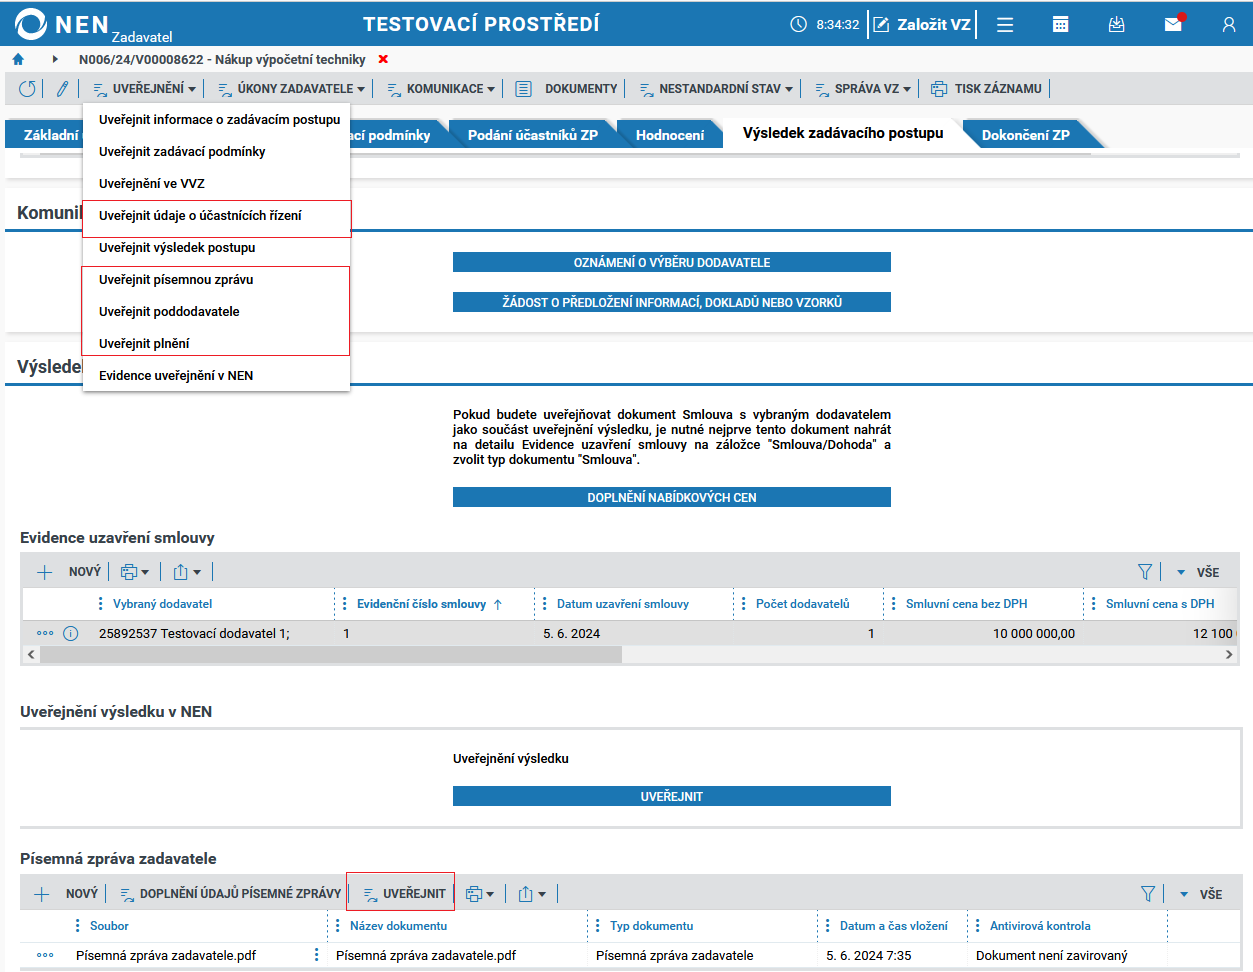Screen dimensions: 1253x972
Task: Click DOPLNĚNÍ NABÍDKOVÝCH CEN button
Action: [x=672, y=497]
